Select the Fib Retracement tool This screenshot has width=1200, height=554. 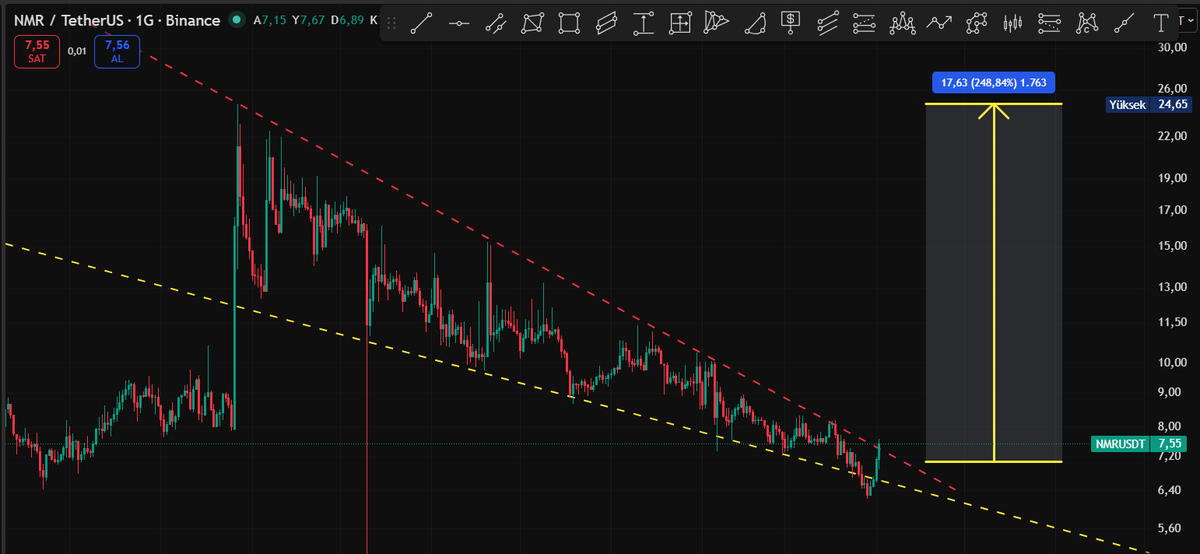point(864,22)
